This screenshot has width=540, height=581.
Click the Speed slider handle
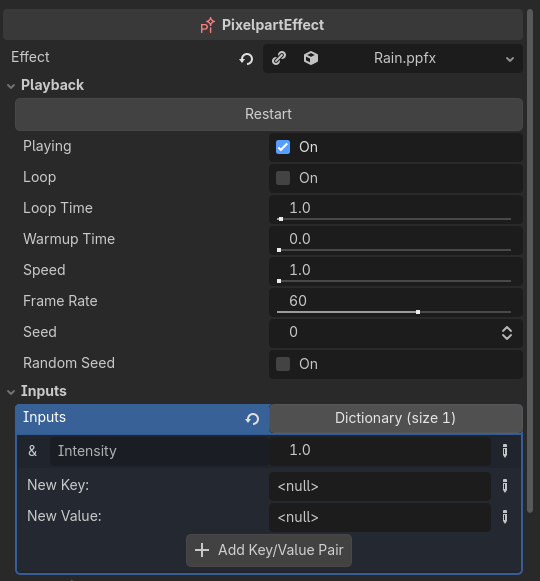coord(279,281)
